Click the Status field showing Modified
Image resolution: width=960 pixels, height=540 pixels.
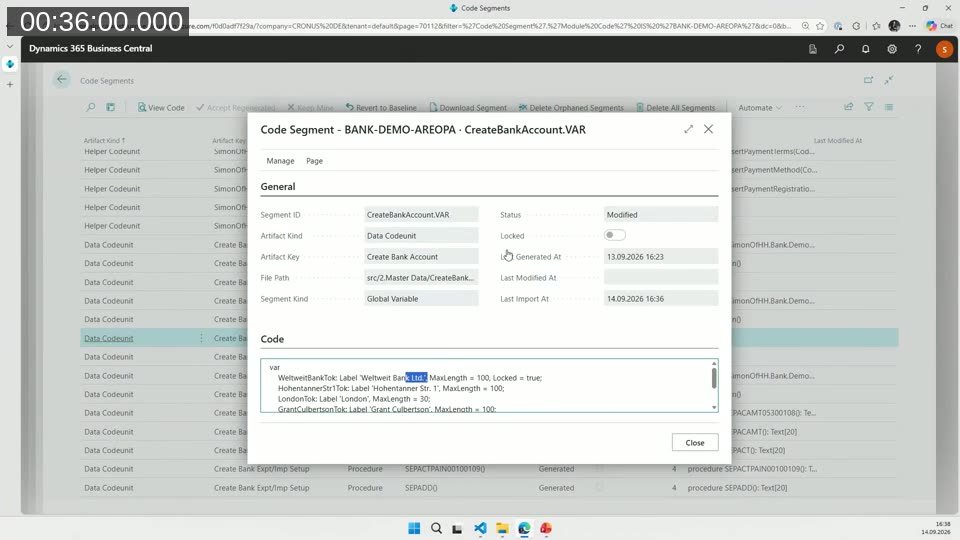(661, 215)
